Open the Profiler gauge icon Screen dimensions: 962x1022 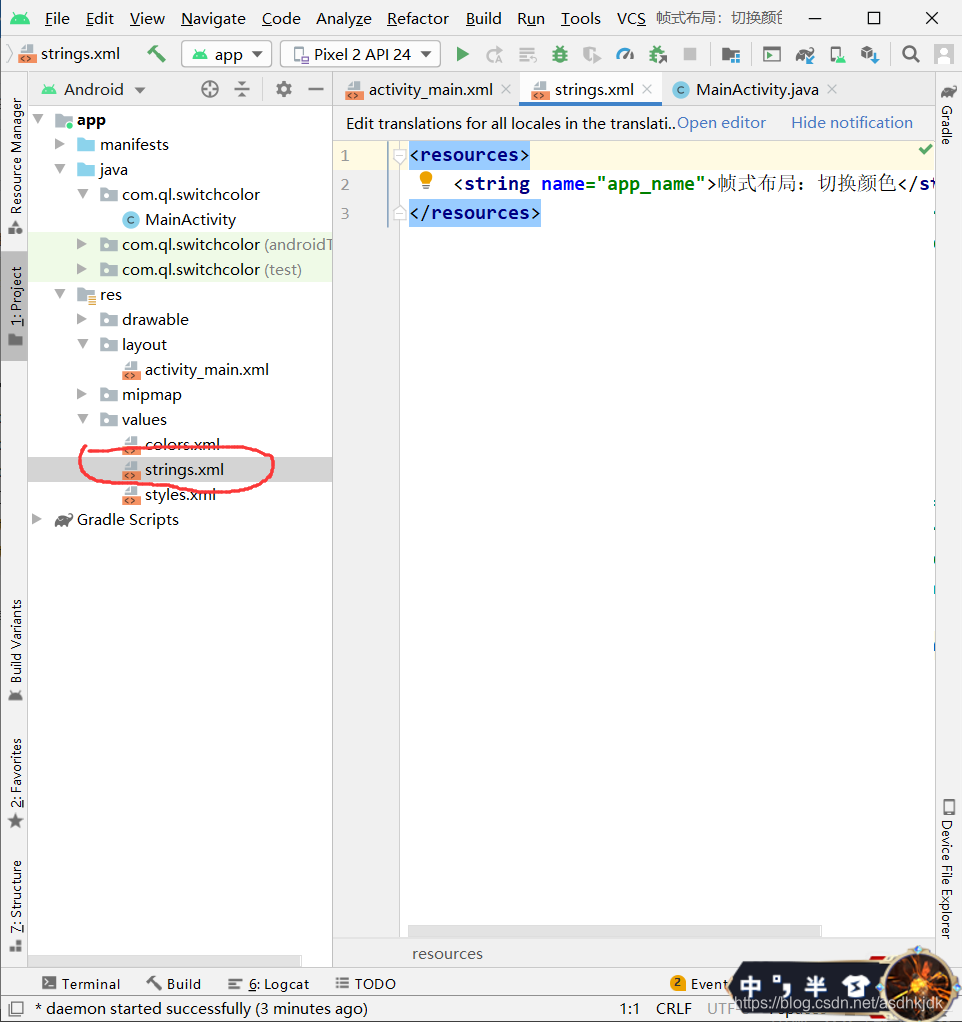tap(625, 54)
